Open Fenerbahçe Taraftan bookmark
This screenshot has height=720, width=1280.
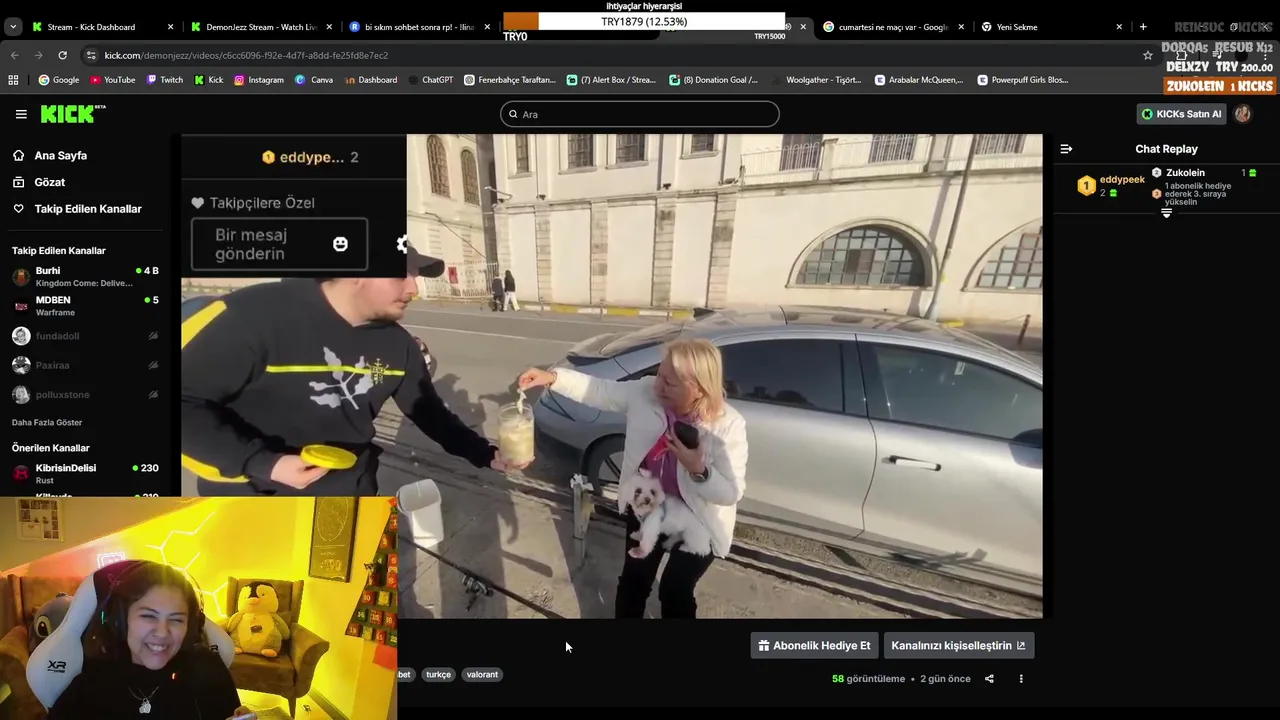510,80
